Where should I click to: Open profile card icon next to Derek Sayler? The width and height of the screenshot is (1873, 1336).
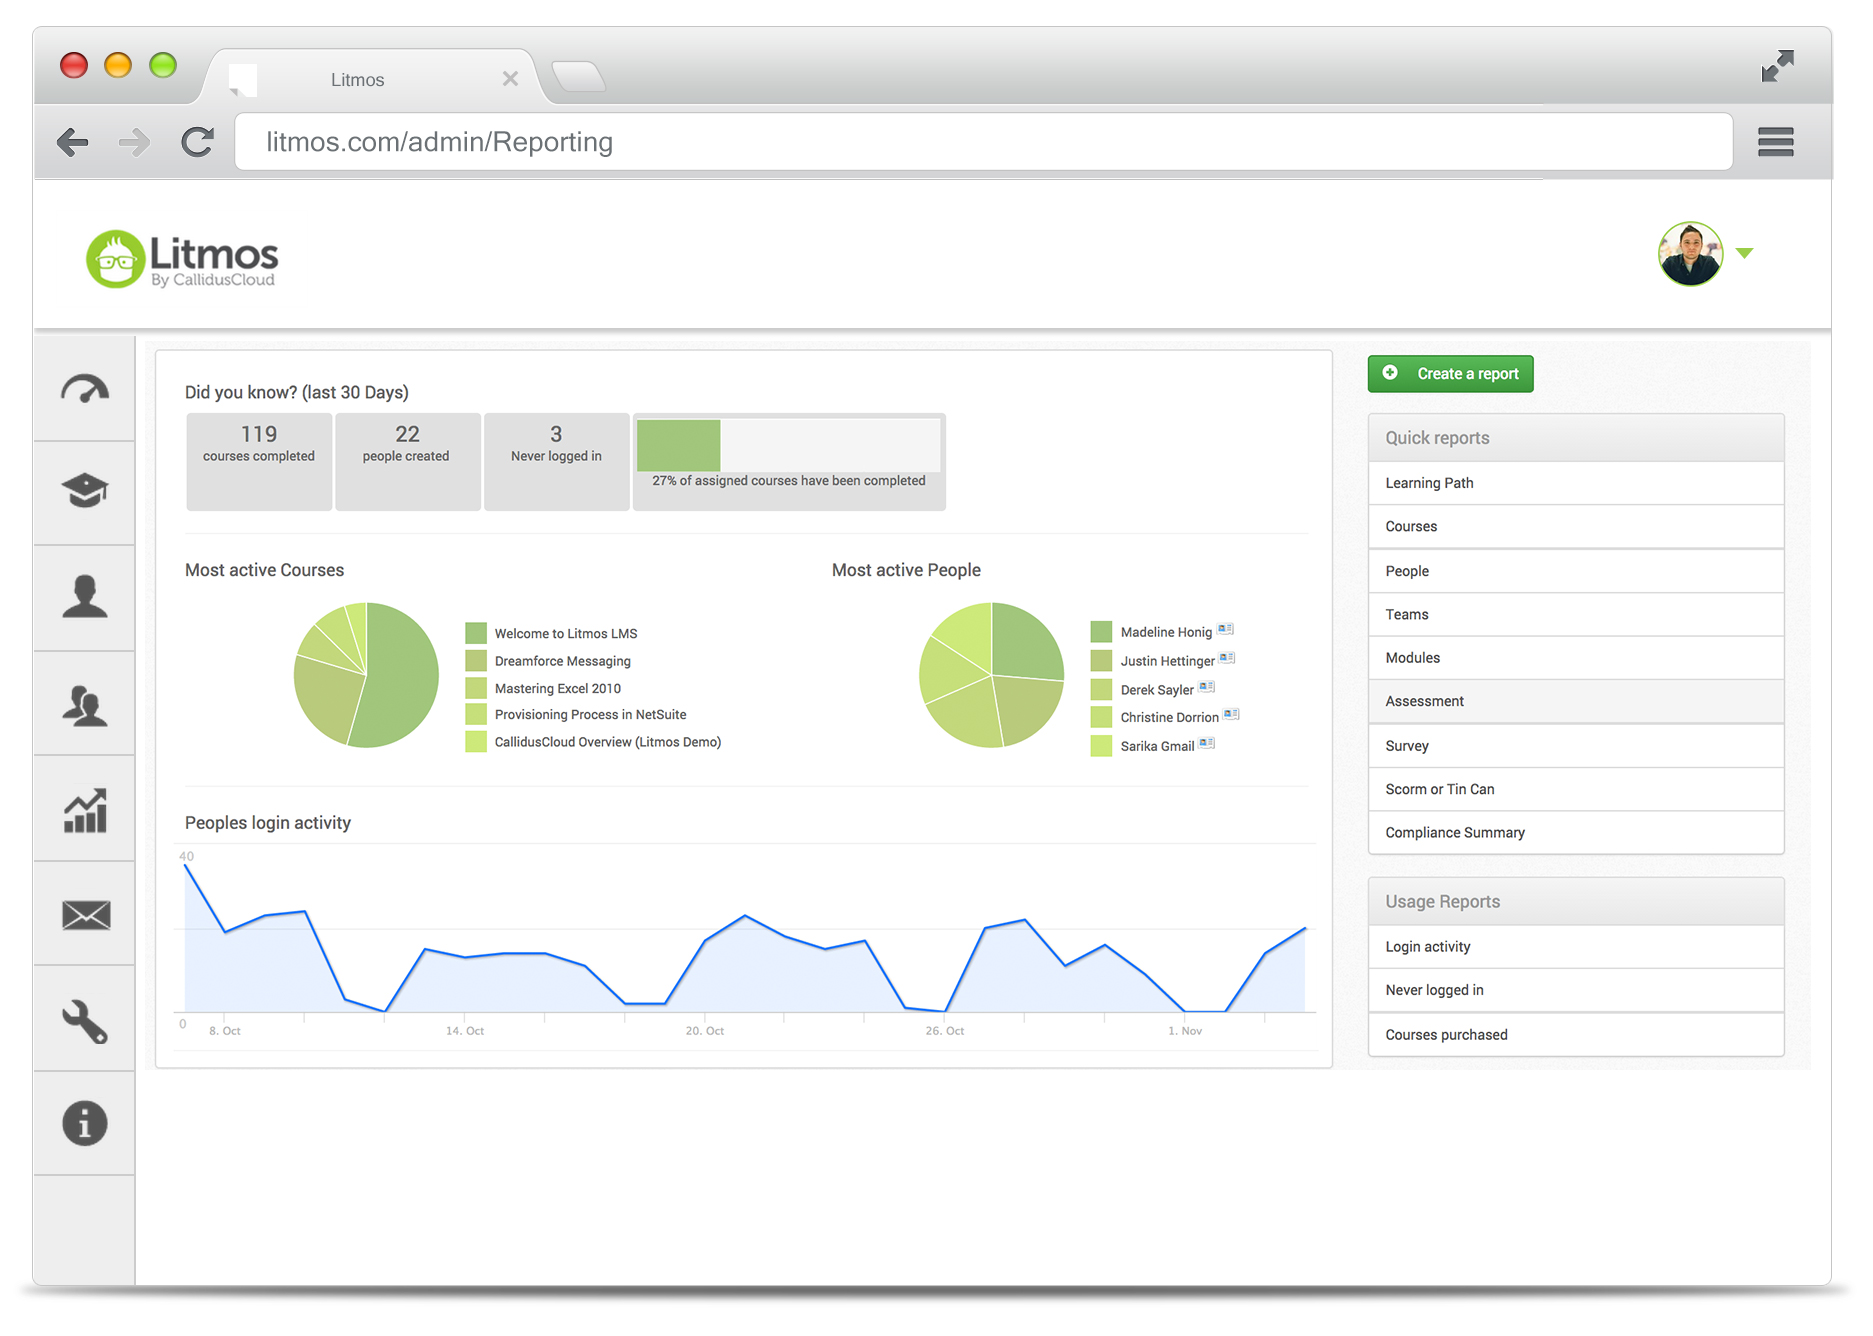(x=1207, y=687)
